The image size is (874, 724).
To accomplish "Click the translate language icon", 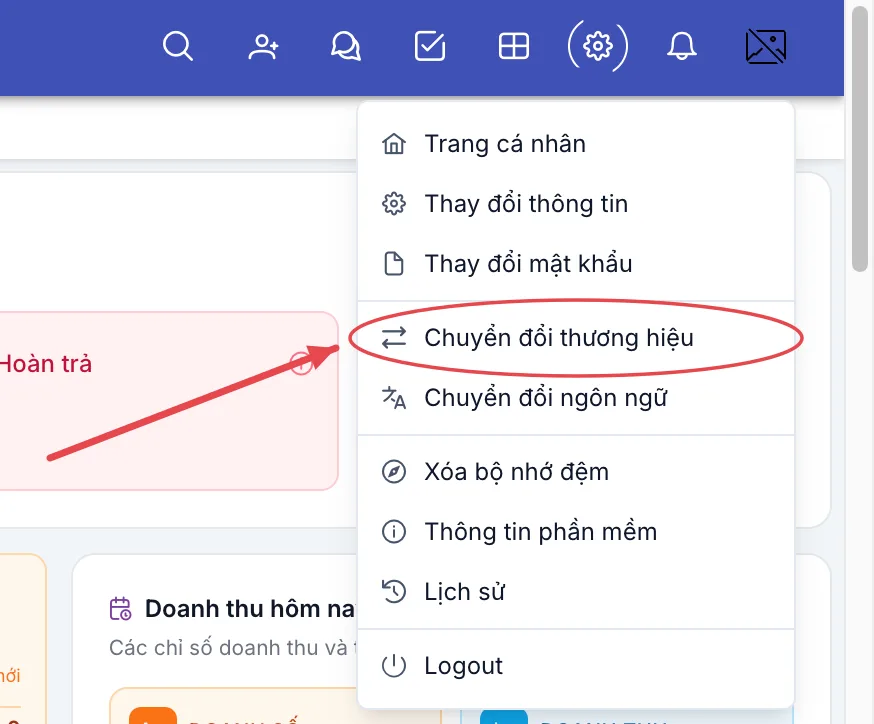I will coord(394,398).
